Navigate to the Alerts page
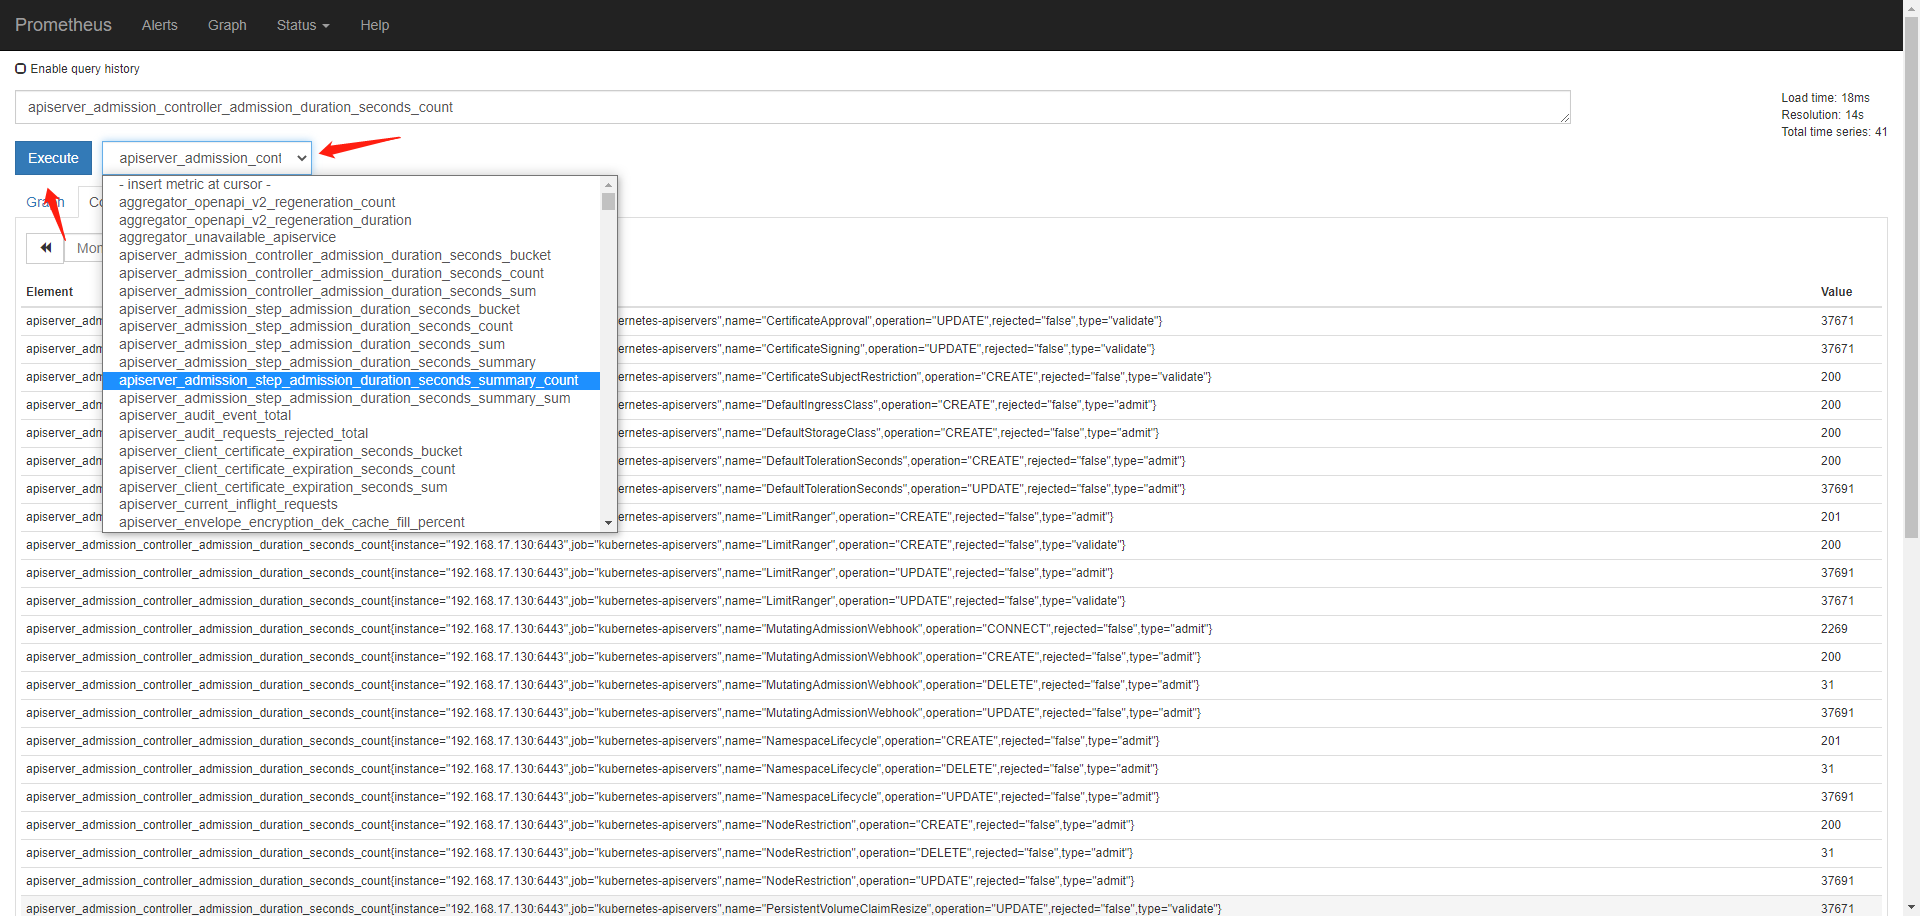1920x916 pixels. 159,25
